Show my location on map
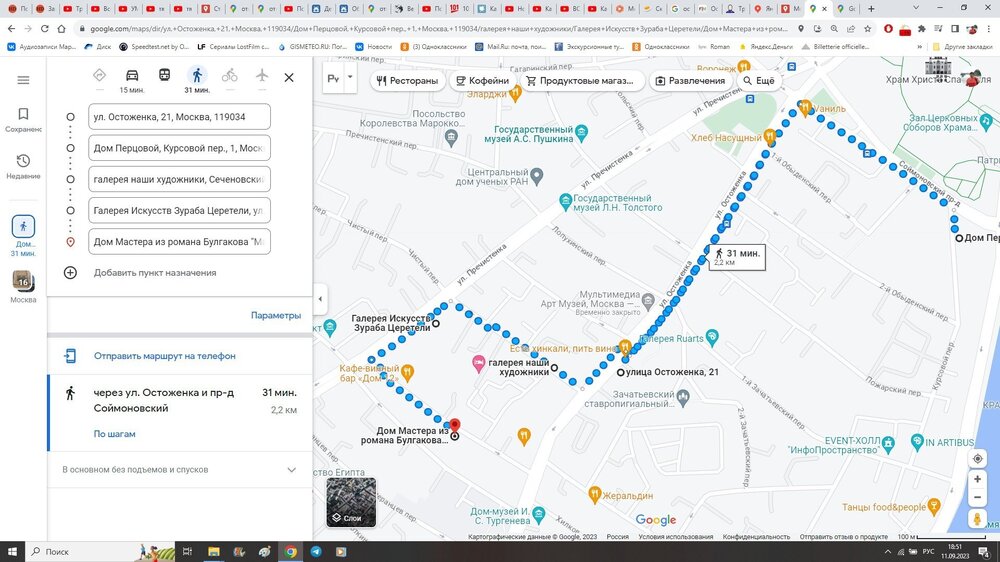Image resolution: width=1000 pixels, height=562 pixels. point(977,459)
